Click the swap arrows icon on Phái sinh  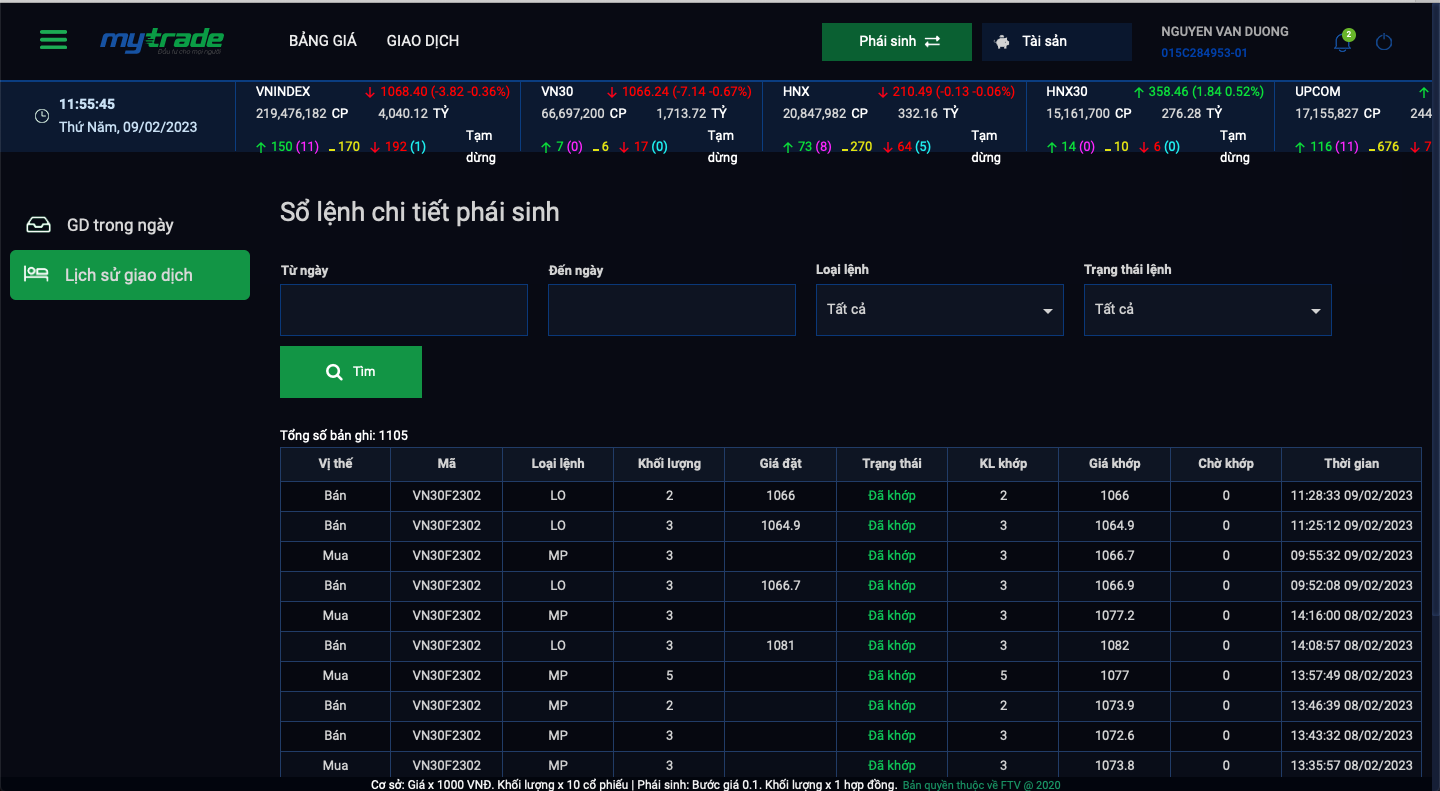(x=932, y=42)
